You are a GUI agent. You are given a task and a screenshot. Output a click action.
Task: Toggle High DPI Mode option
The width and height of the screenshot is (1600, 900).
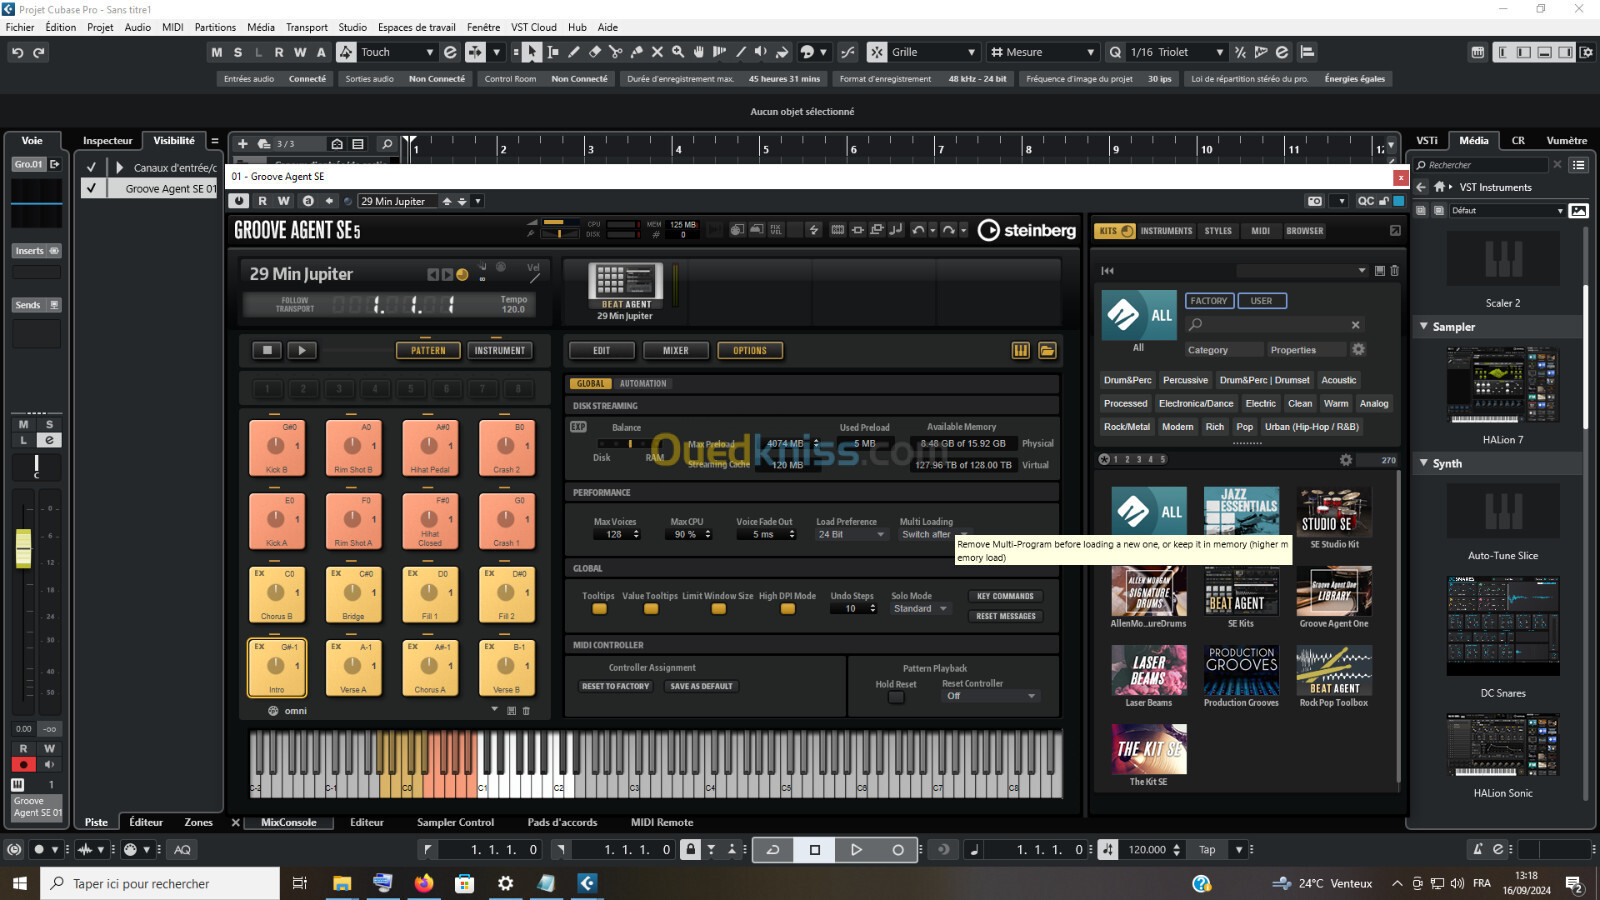[788, 609]
